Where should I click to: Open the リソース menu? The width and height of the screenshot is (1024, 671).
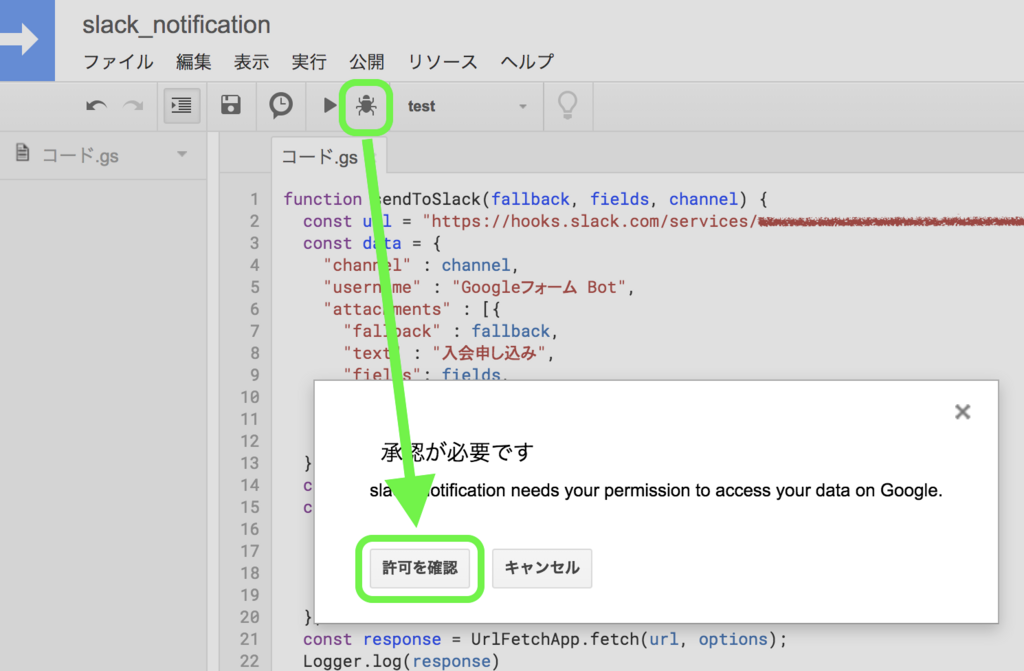tap(443, 61)
